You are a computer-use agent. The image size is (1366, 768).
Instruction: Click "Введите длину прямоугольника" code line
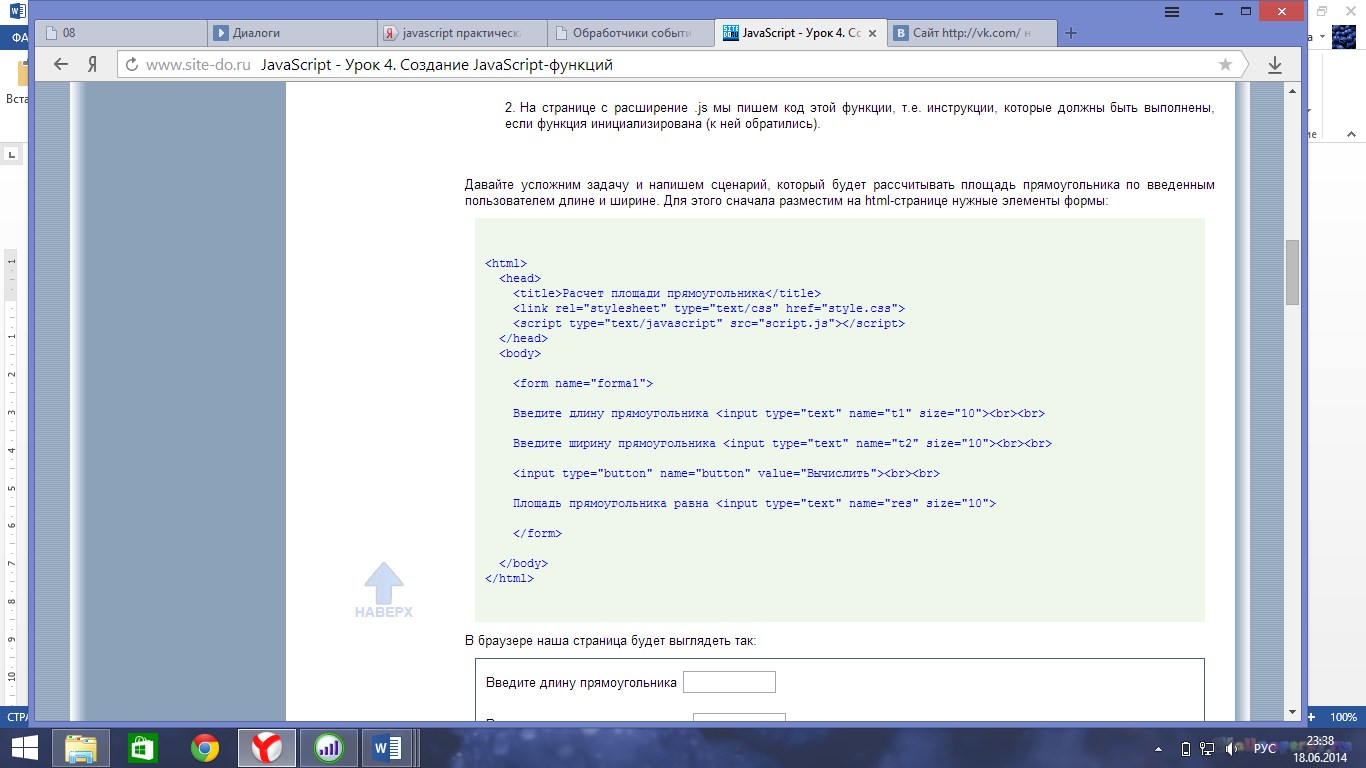point(780,414)
